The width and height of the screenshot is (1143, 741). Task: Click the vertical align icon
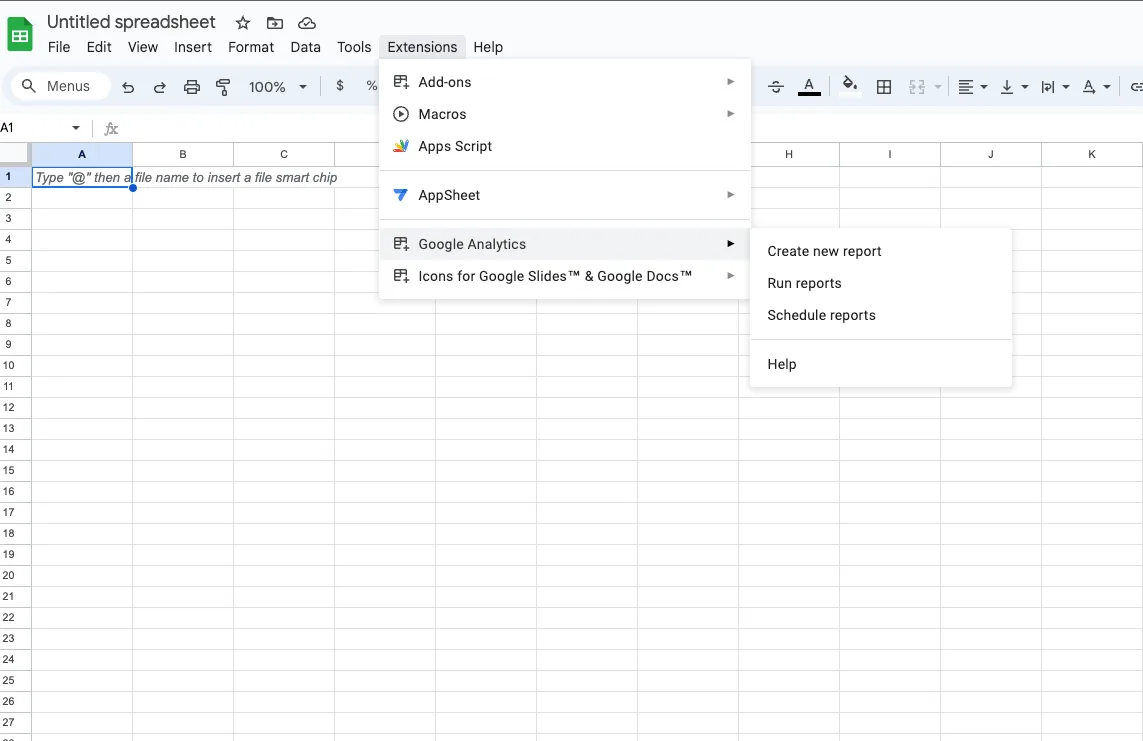1007,87
